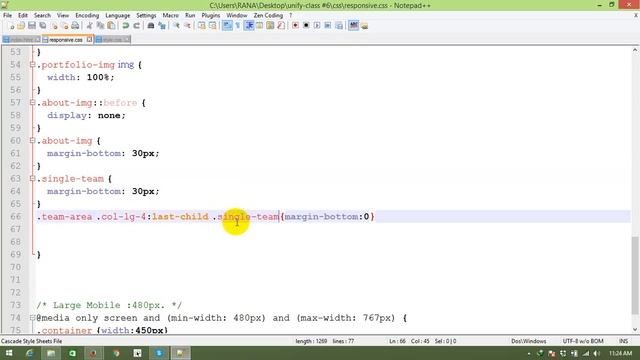
Task: Click the Open file toolbar icon
Action: coord(21,26)
